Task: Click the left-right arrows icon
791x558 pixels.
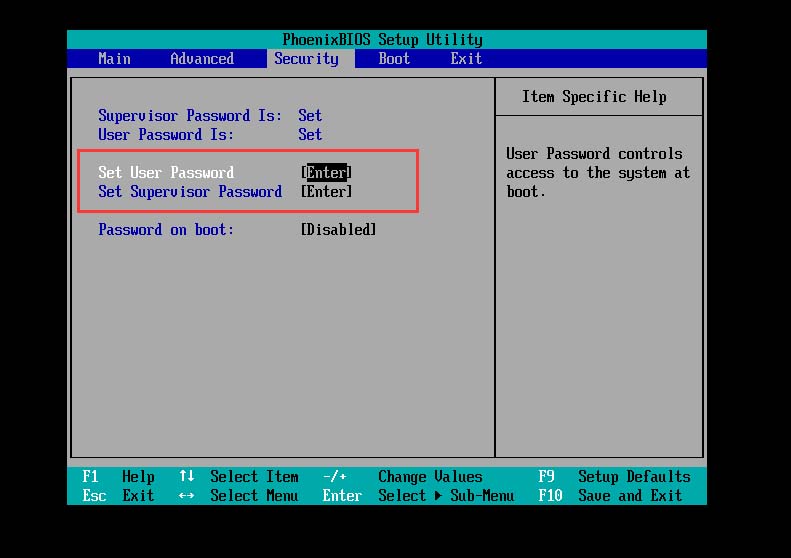Action: pyautogui.click(x=187, y=495)
